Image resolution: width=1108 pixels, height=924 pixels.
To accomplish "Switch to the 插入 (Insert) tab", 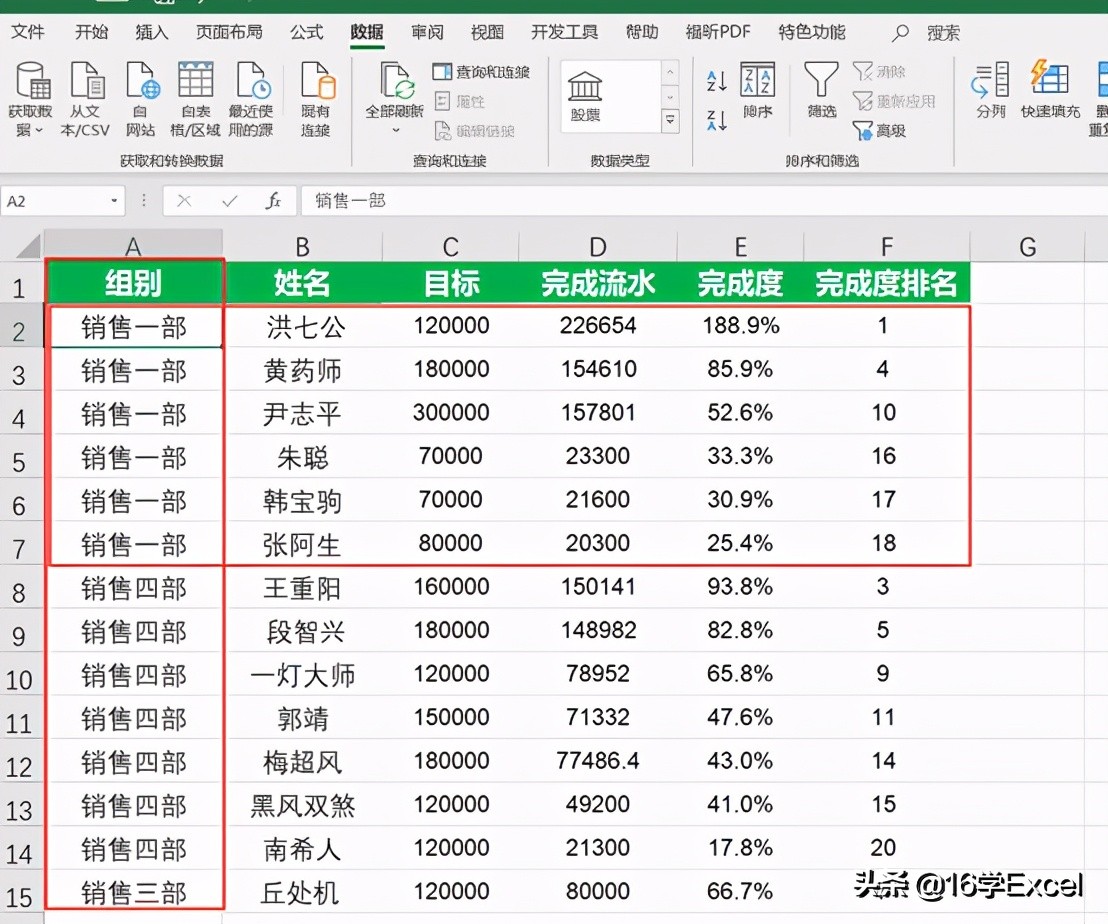I will [x=152, y=32].
